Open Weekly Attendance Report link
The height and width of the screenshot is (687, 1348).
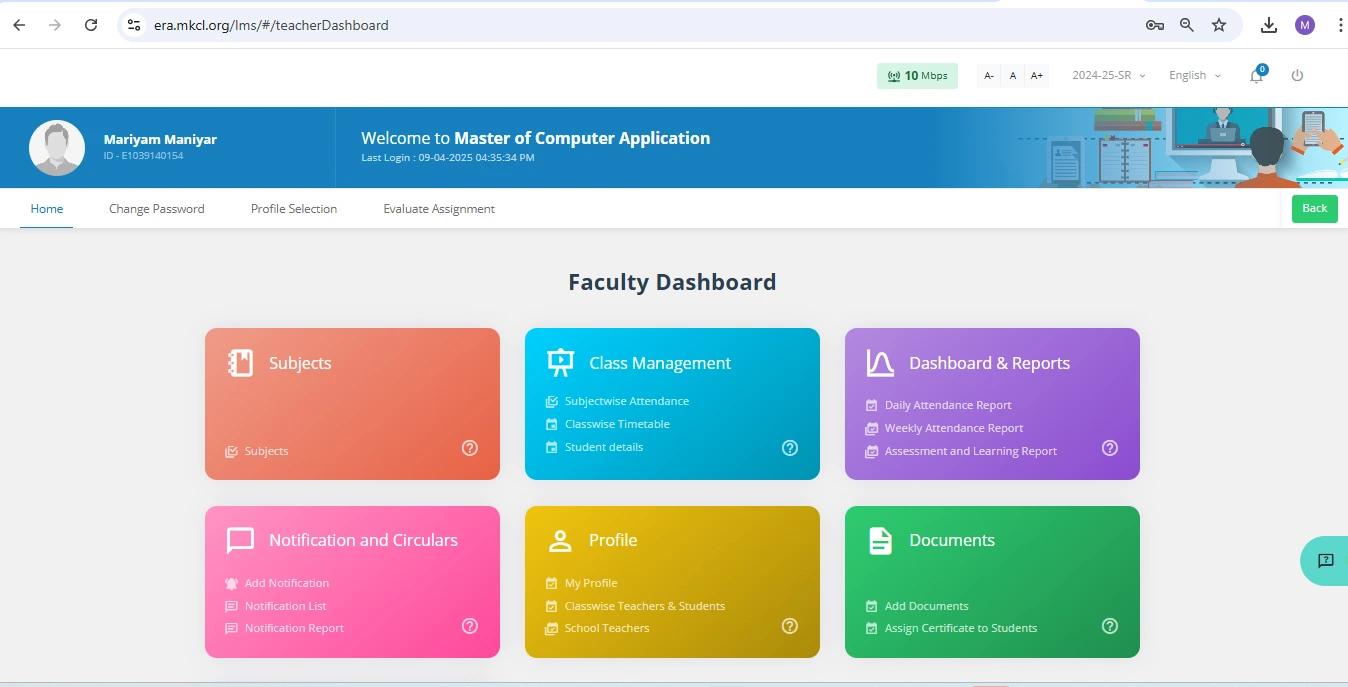[x=953, y=428]
